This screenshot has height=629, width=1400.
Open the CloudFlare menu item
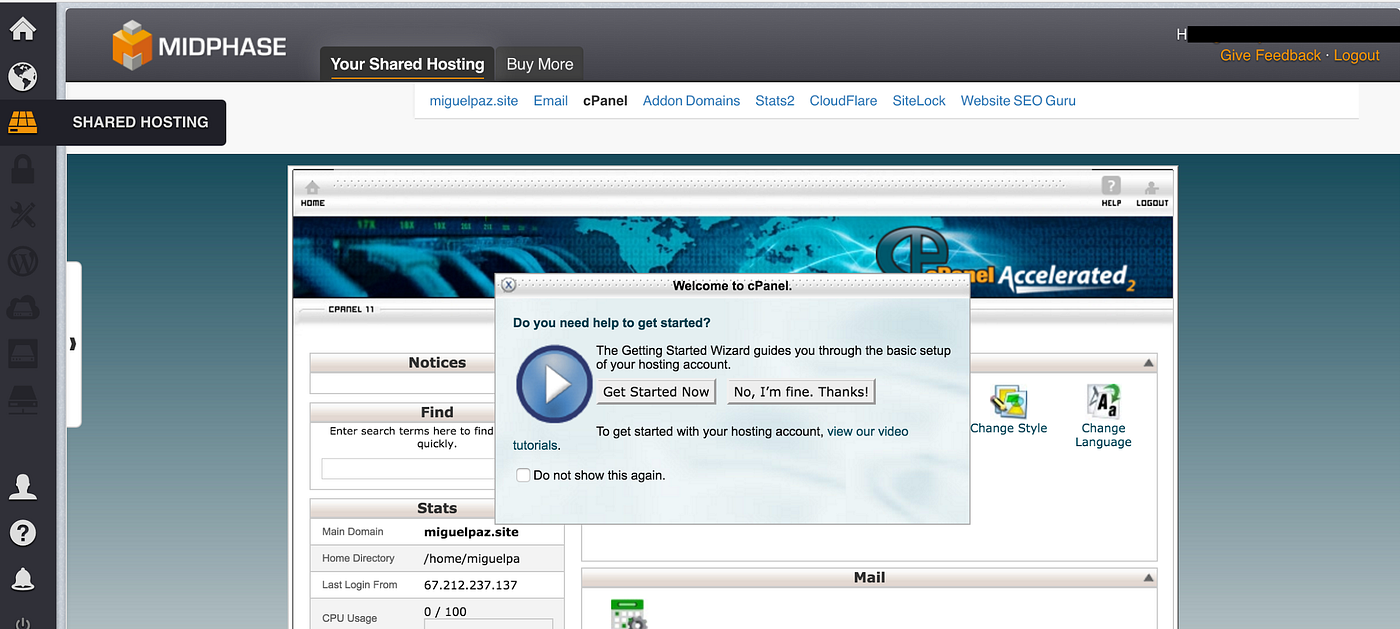pos(843,101)
